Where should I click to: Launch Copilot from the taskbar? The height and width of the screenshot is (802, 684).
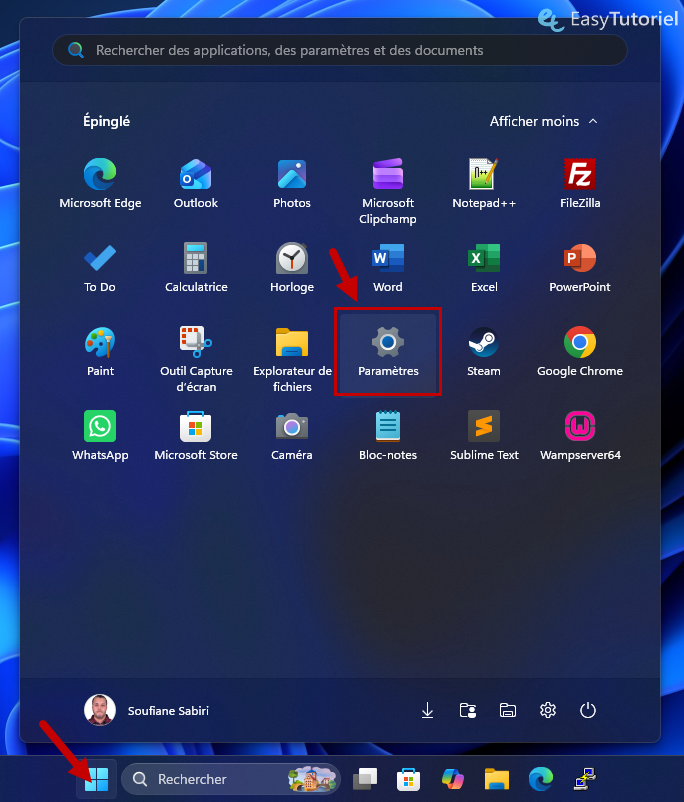pyautogui.click(x=453, y=779)
